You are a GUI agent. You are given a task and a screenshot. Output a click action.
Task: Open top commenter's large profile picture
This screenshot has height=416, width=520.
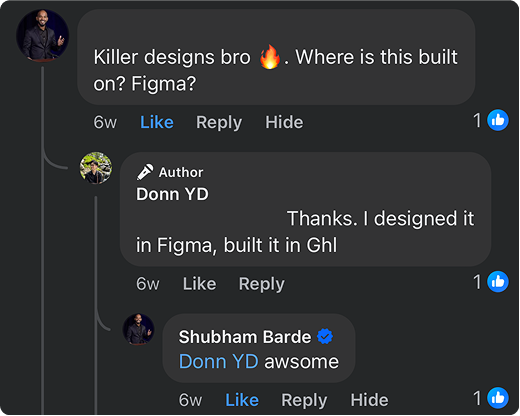pyautogui.click(x=43, y=35)
